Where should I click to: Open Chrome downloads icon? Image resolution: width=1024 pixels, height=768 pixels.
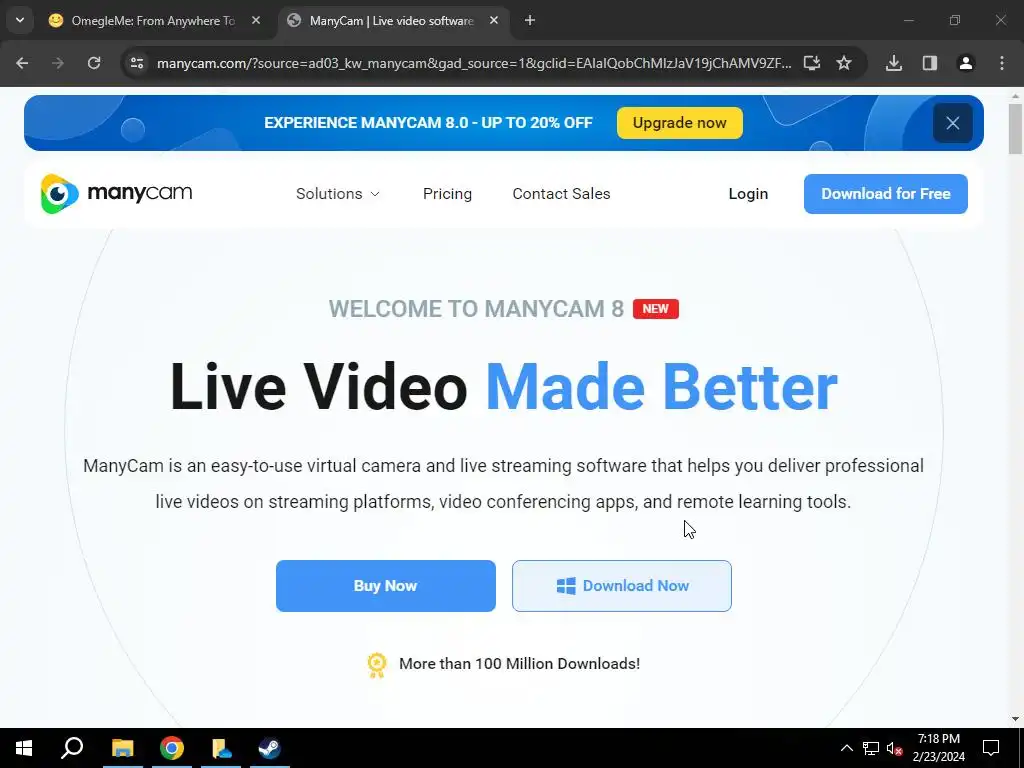tap(894, 63)
